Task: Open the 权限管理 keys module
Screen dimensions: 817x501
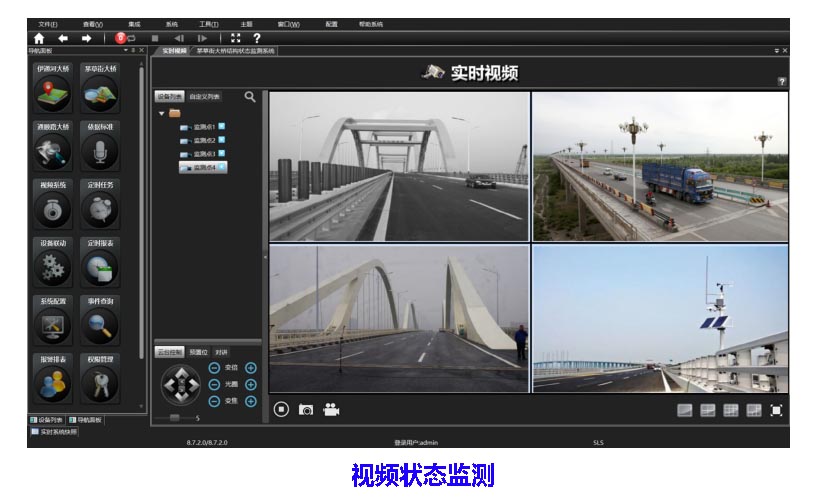Action: pos(100,381)
